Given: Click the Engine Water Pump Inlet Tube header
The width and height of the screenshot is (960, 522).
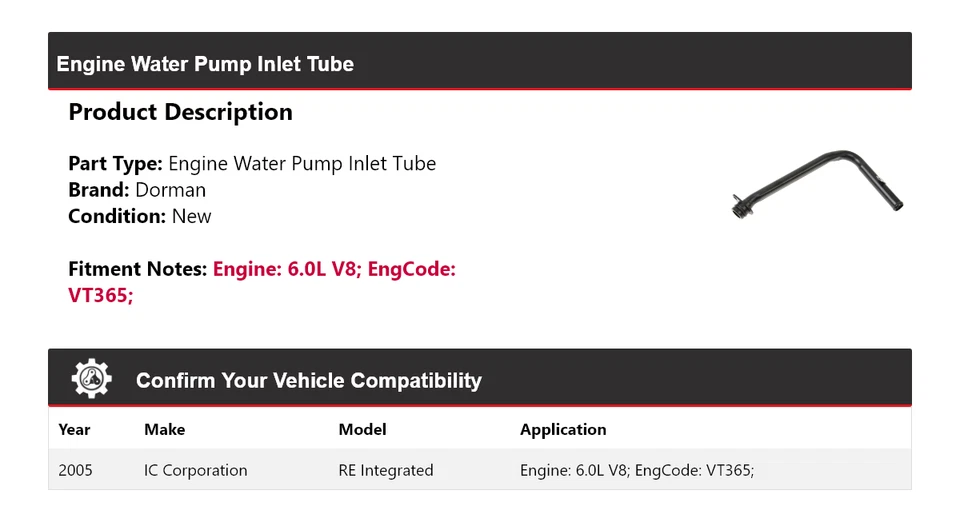Looking at the screenshot, I should [205, 64].
